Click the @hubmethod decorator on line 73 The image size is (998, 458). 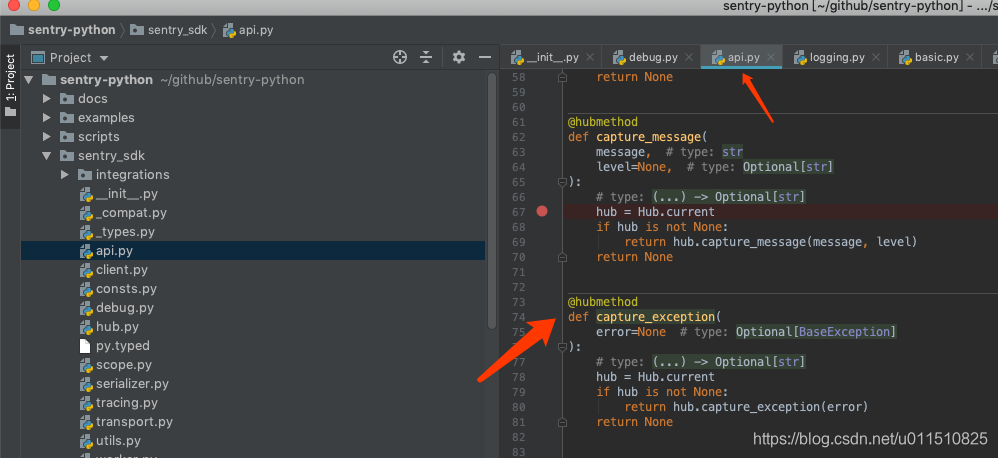(x=603, y=302)
